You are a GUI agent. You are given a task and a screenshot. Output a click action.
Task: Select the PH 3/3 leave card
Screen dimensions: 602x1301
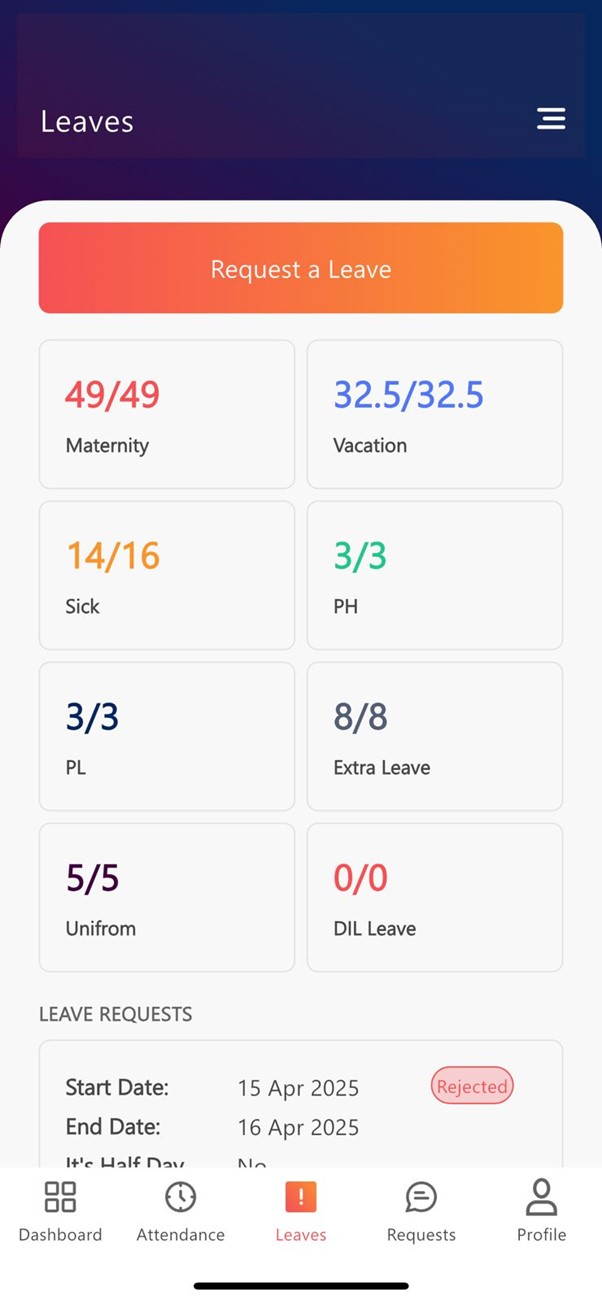tap(435, 575)
